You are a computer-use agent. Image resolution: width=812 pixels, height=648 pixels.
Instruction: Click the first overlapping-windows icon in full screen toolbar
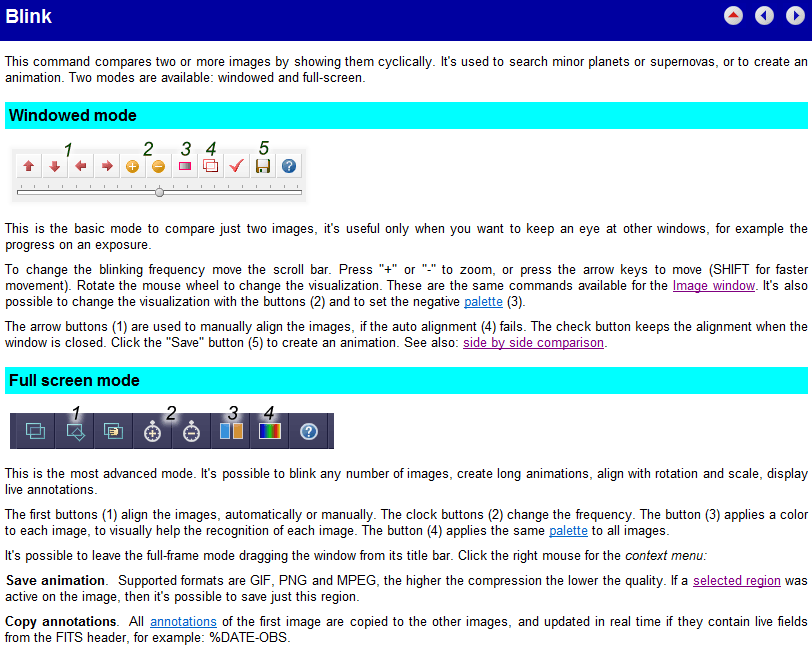tap(35, 431)
